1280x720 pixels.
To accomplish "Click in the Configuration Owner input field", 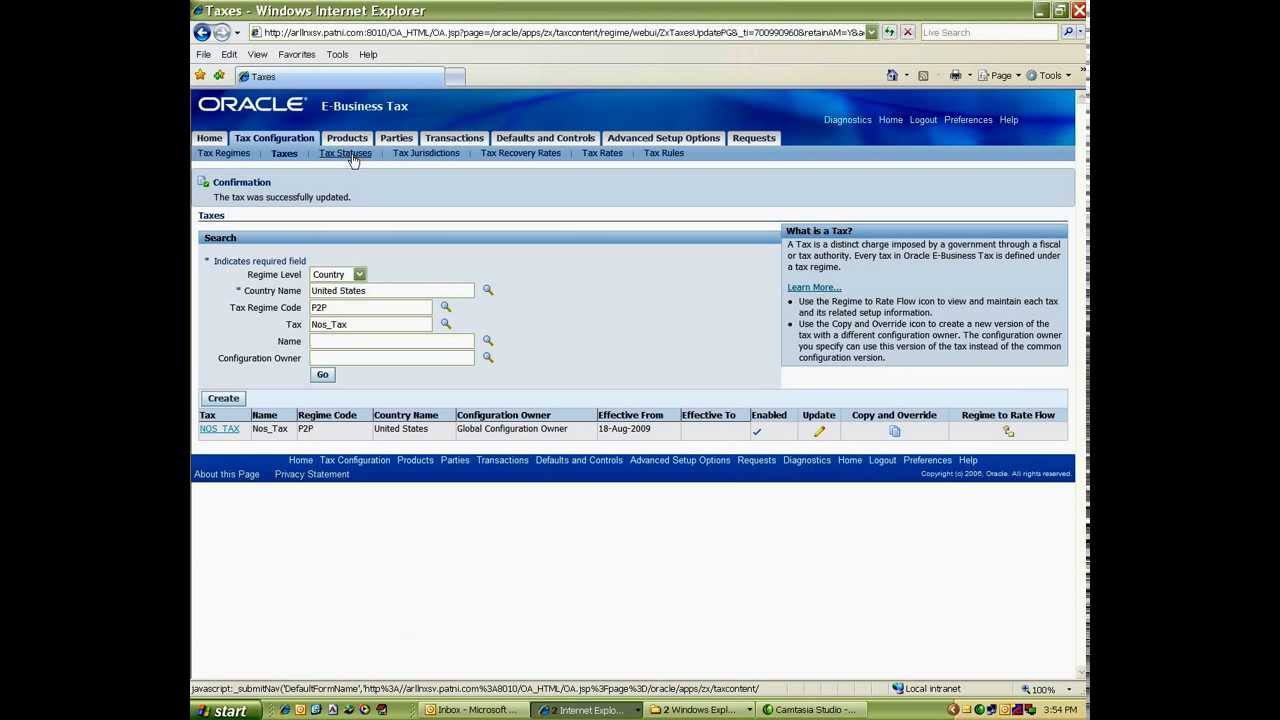I will pos(392,357).
